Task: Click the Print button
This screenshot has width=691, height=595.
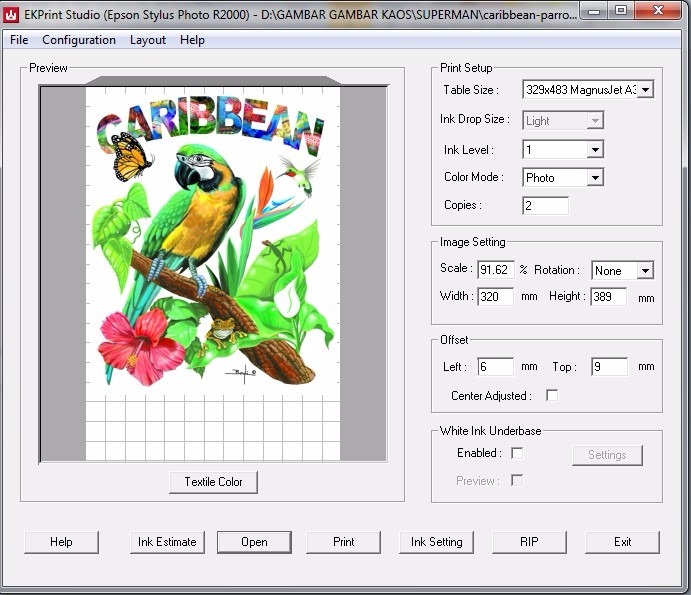Action: point(343,542)
